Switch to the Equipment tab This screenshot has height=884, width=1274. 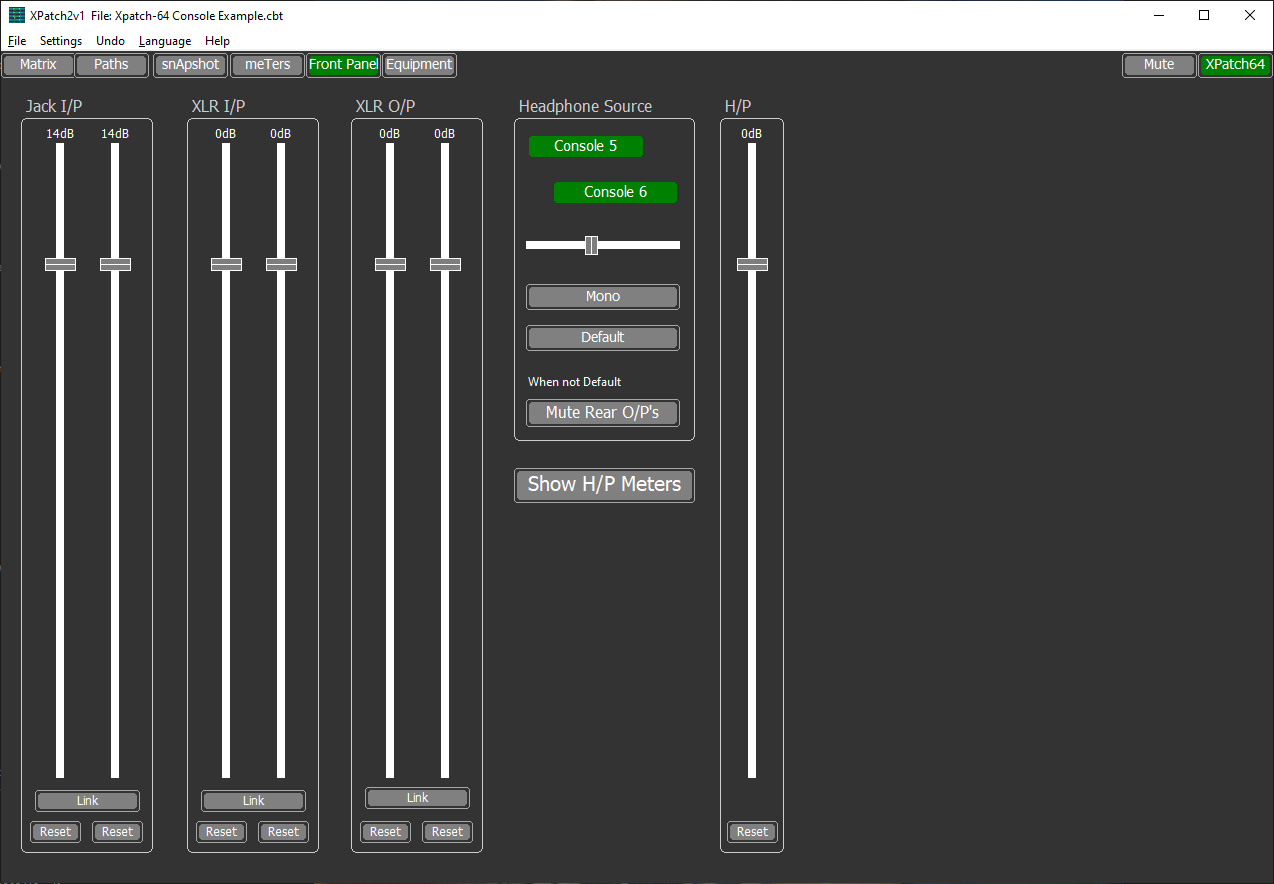click(419, 65)
